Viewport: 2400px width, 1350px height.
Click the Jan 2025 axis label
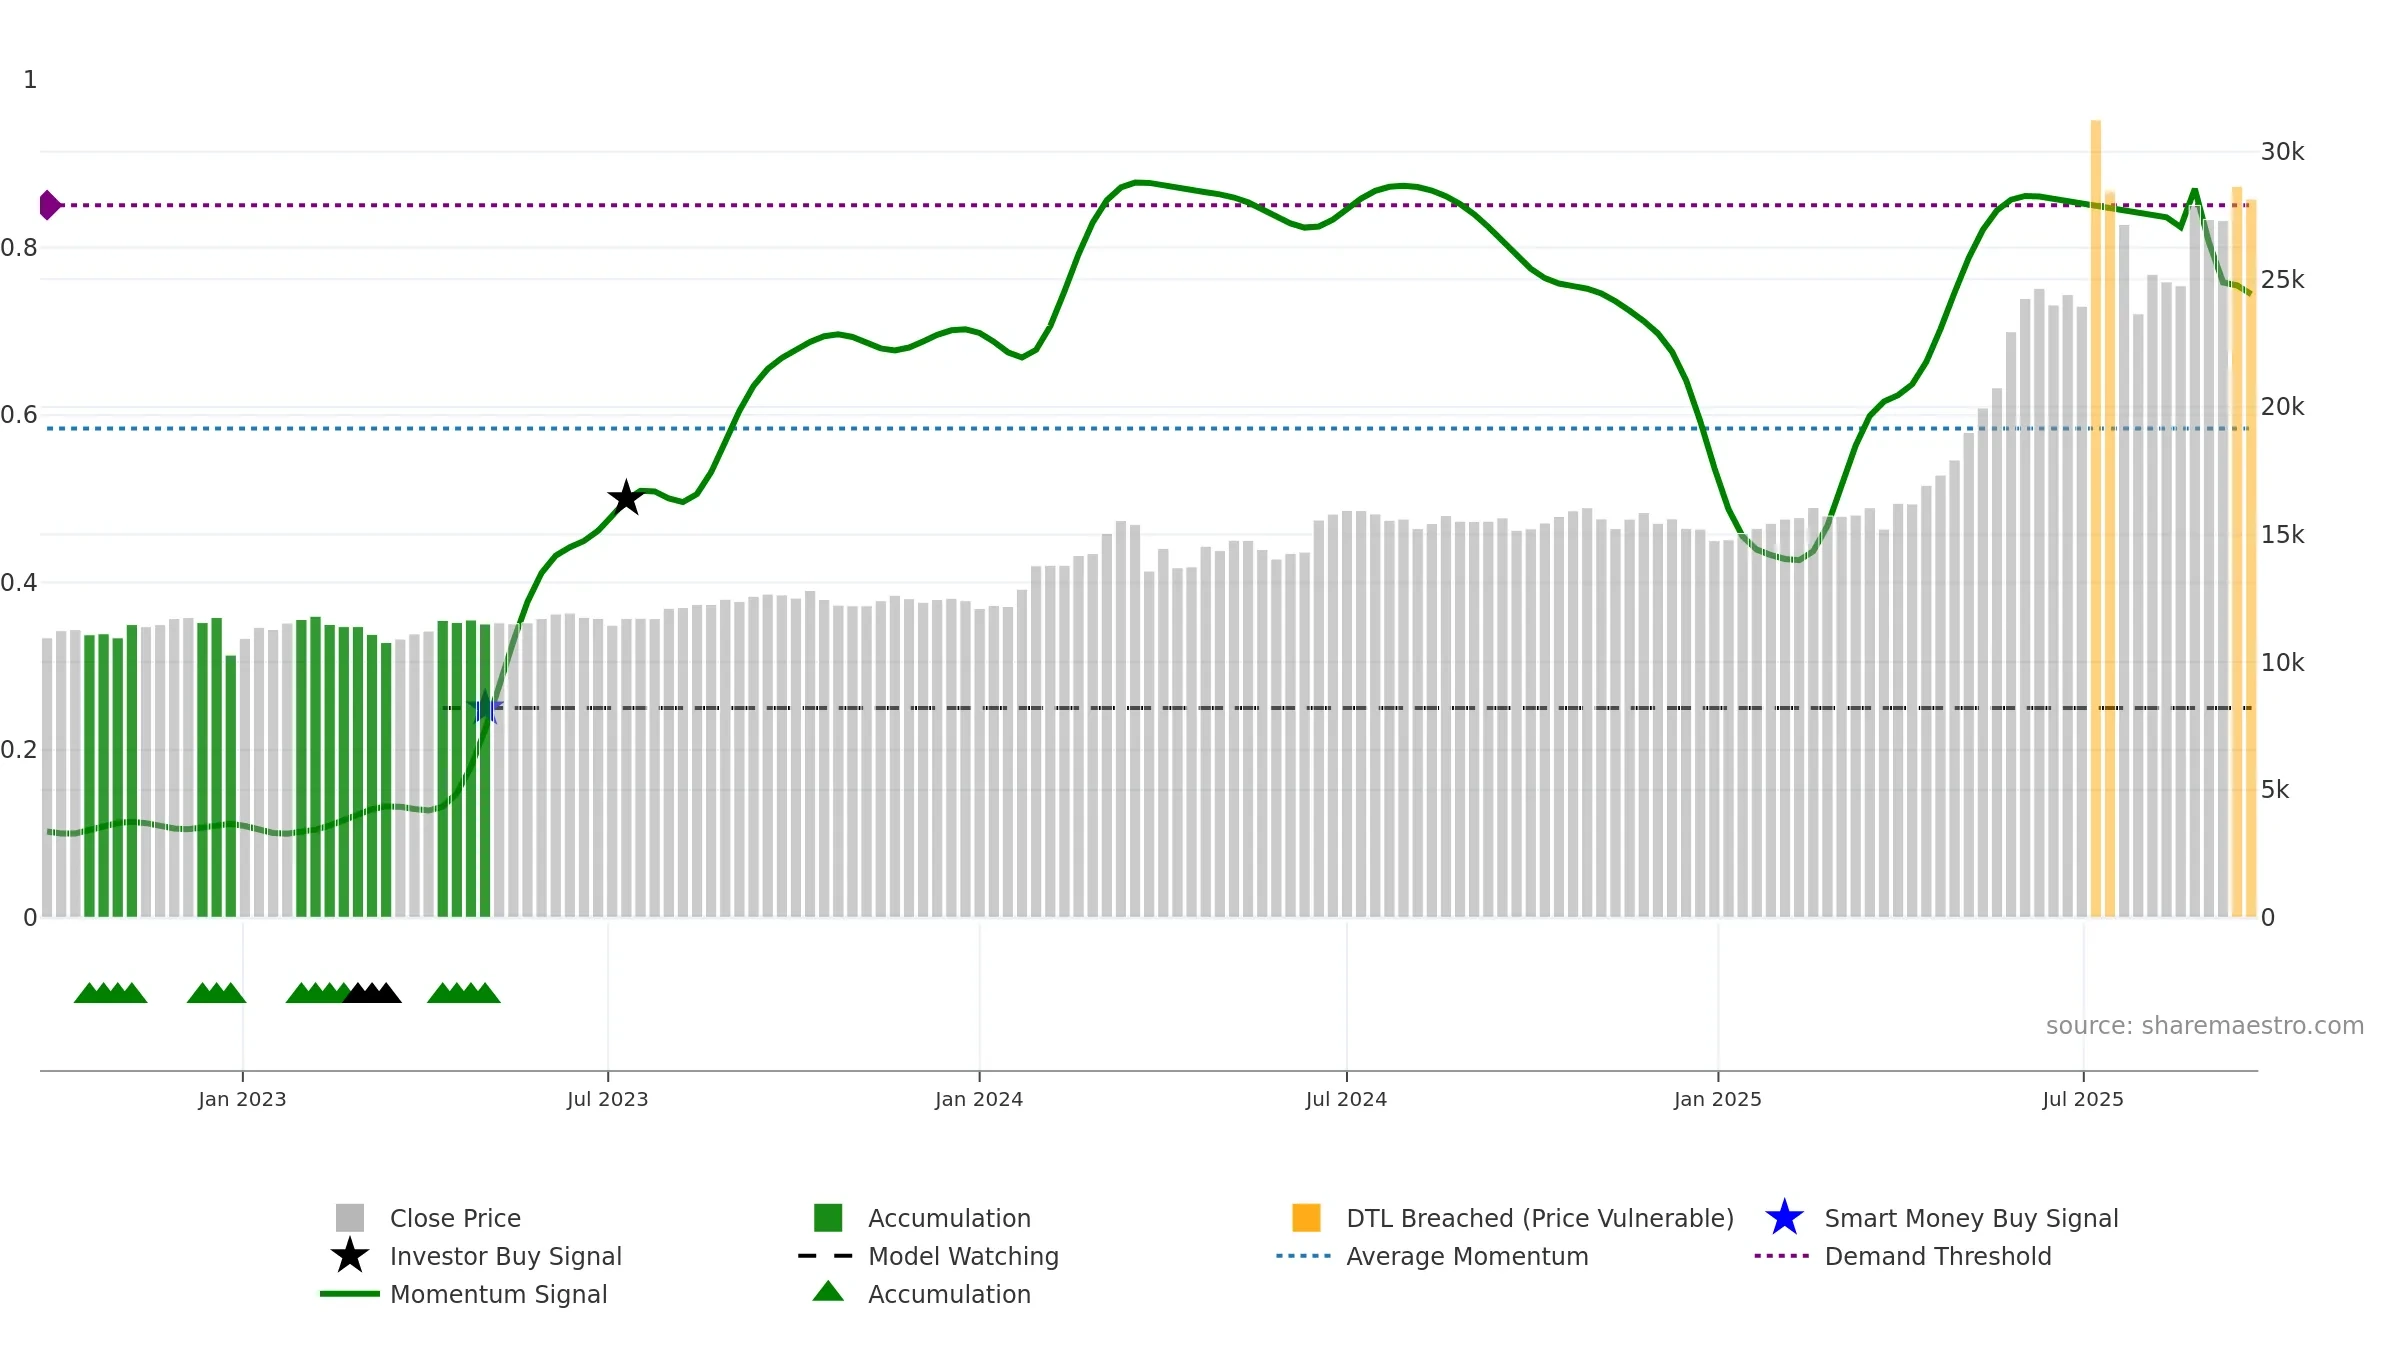[1718, 1099]
